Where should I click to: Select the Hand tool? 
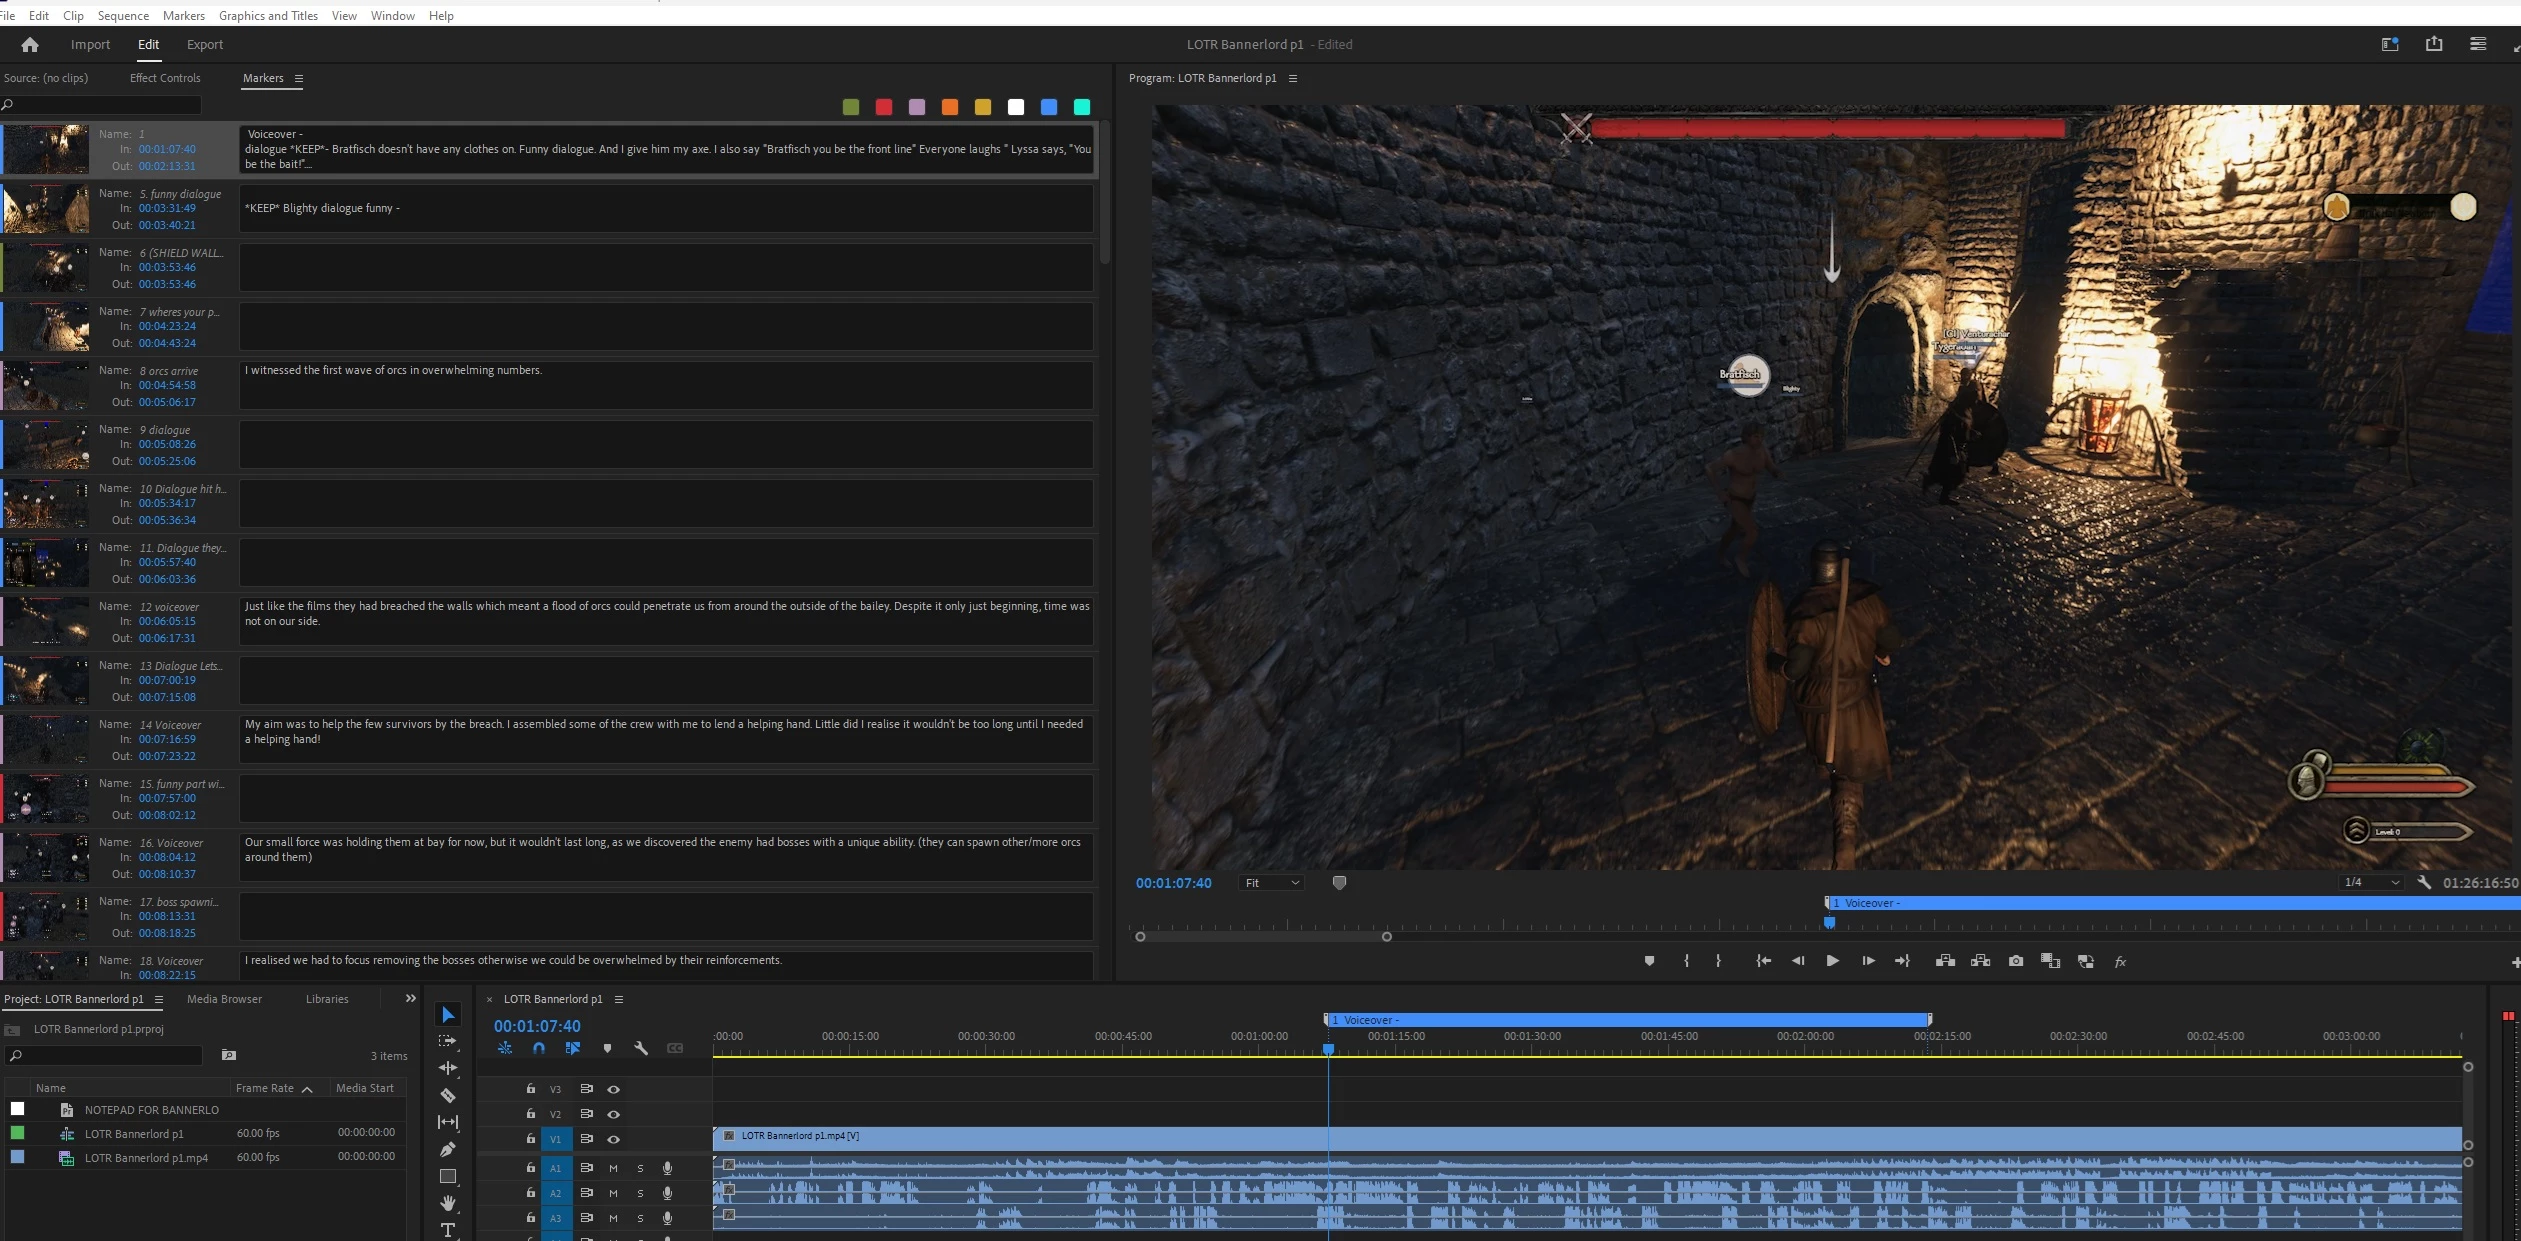(448, 1203)
